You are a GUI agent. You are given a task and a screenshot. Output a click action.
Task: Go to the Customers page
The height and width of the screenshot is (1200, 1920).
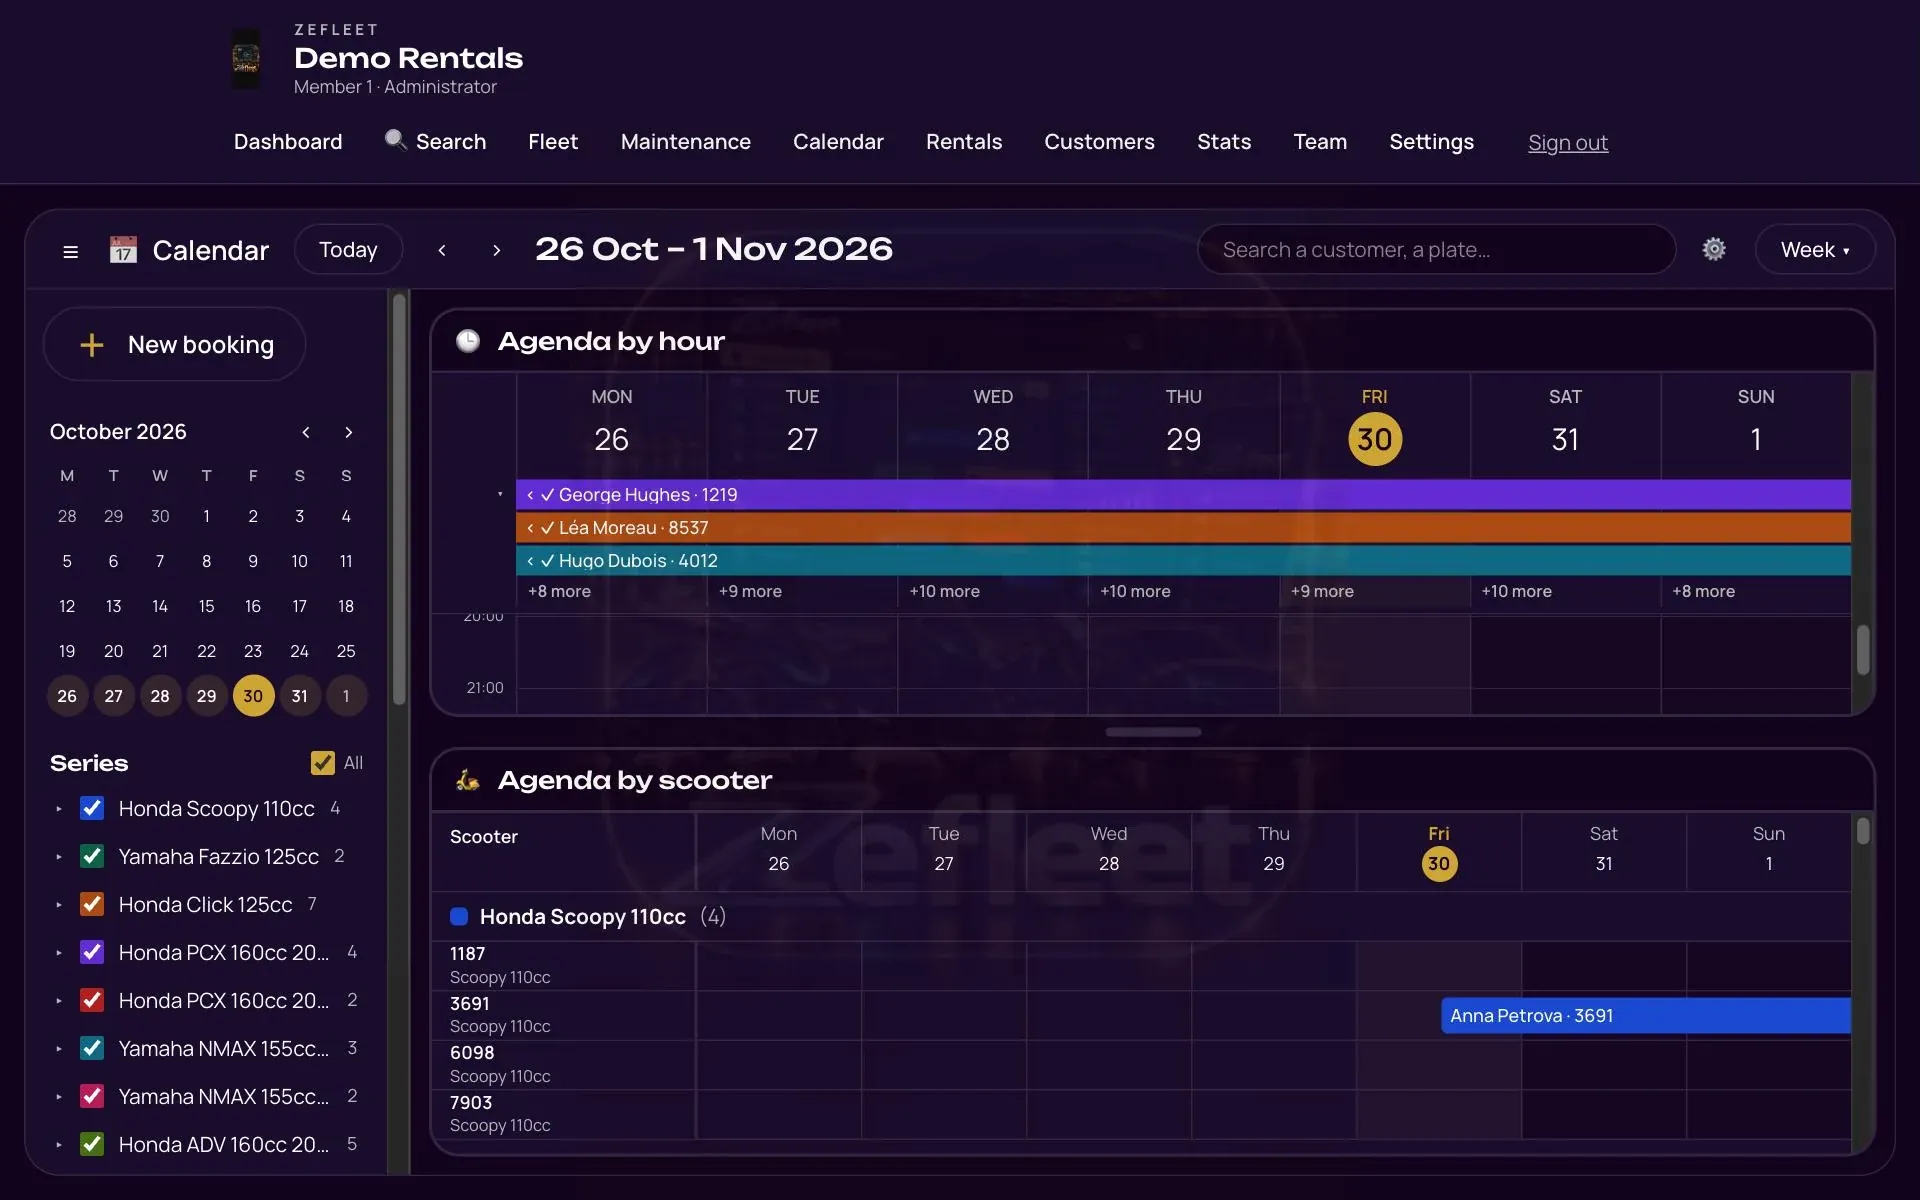(1099, 142)
